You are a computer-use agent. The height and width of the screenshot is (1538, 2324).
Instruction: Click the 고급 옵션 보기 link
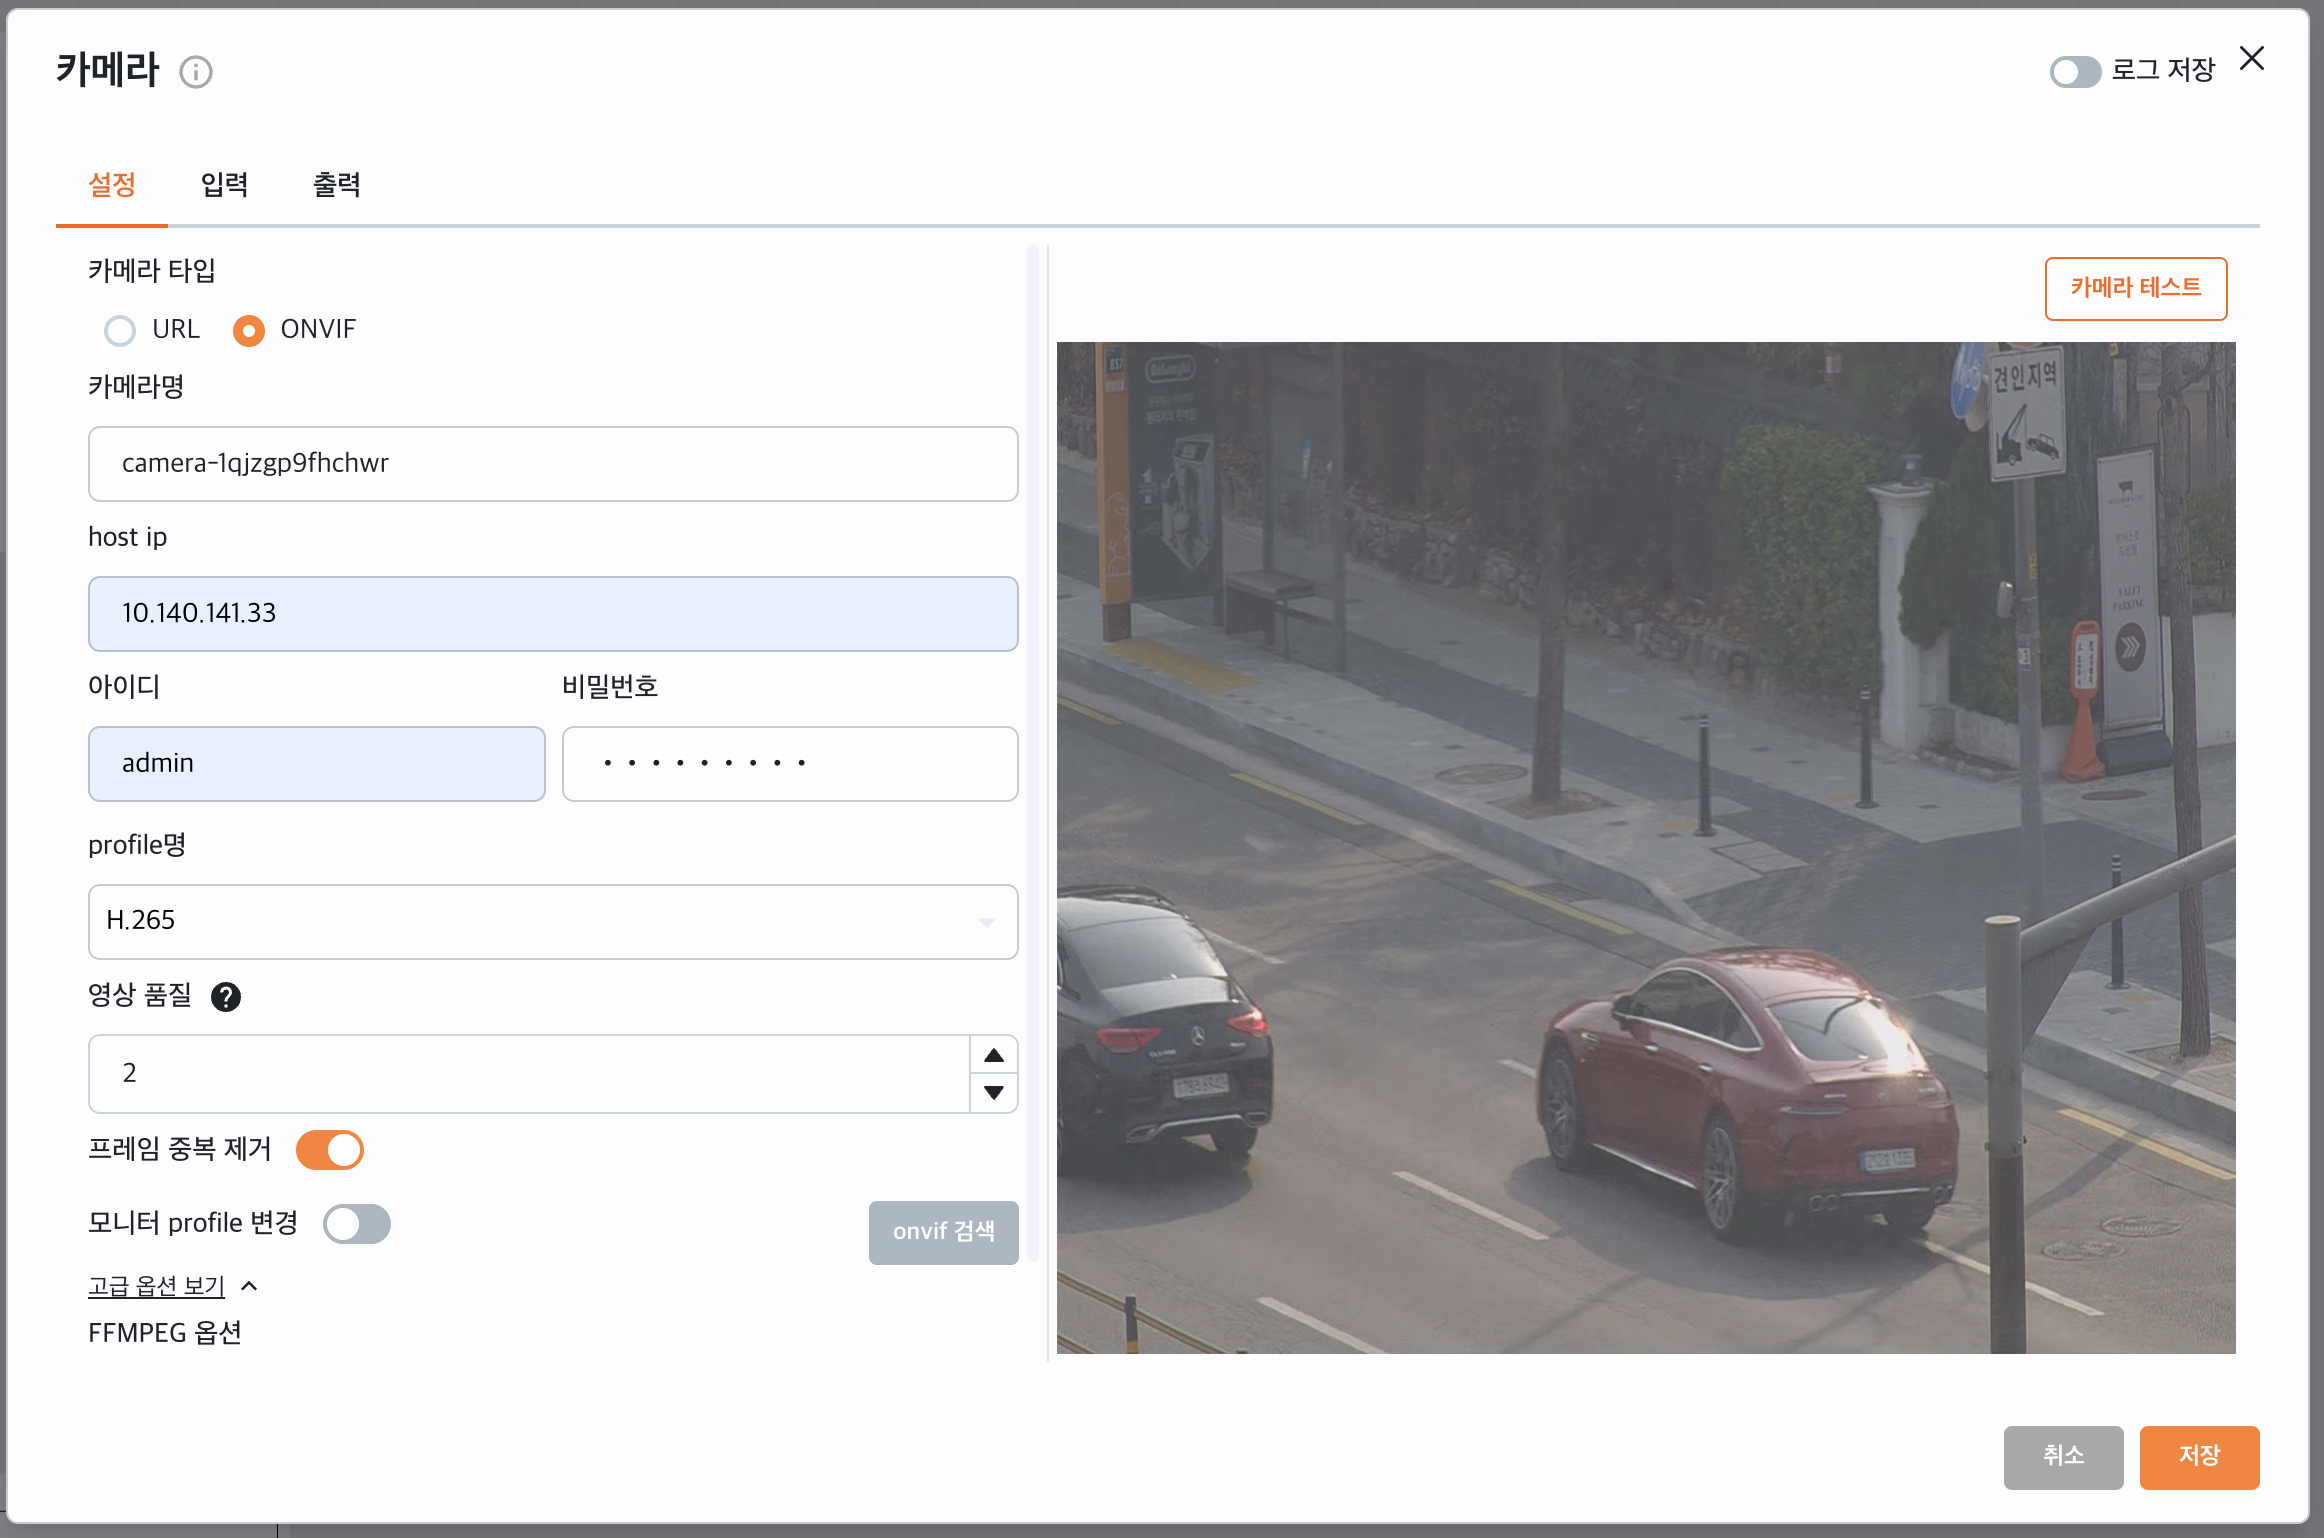coord(157,1286)
